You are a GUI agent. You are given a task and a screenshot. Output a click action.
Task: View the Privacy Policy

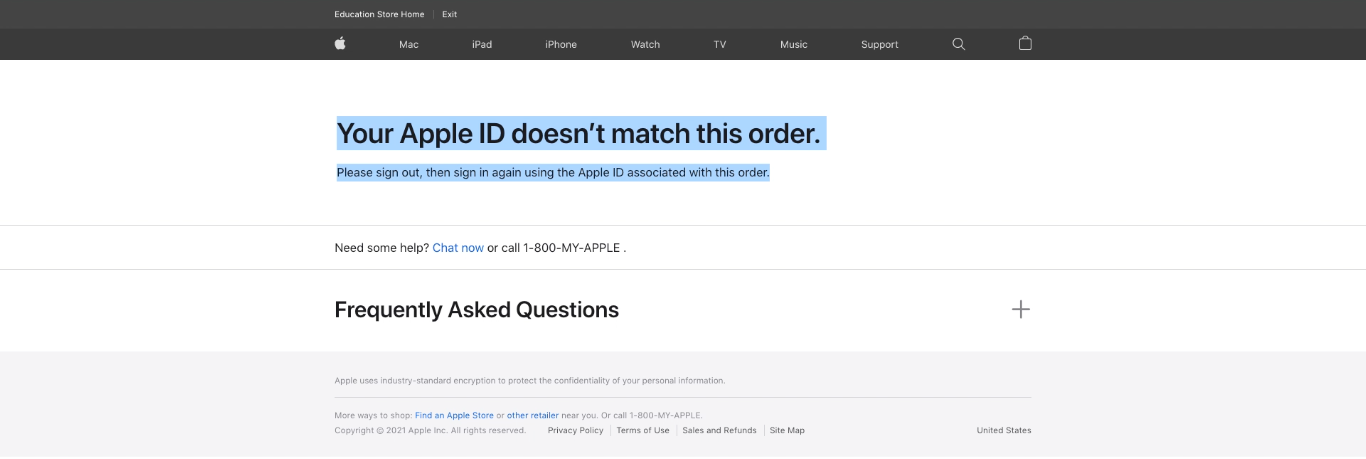(x=576, y=430)
